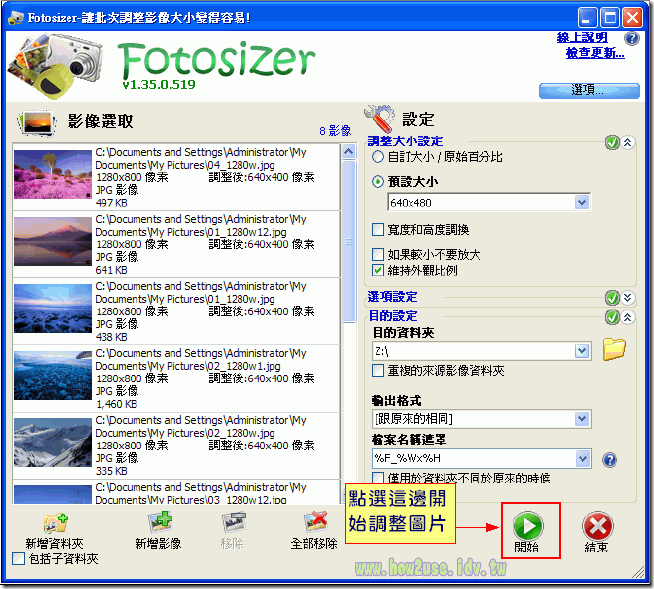Click green check beside 目的設定
This screenshot has width=654, height=589.
pyautogui.click(x=612, y=317)
